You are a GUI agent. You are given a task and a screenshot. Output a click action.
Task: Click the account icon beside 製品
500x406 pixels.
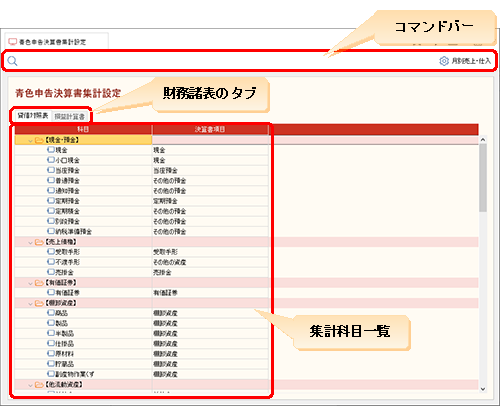coord(51,323)
